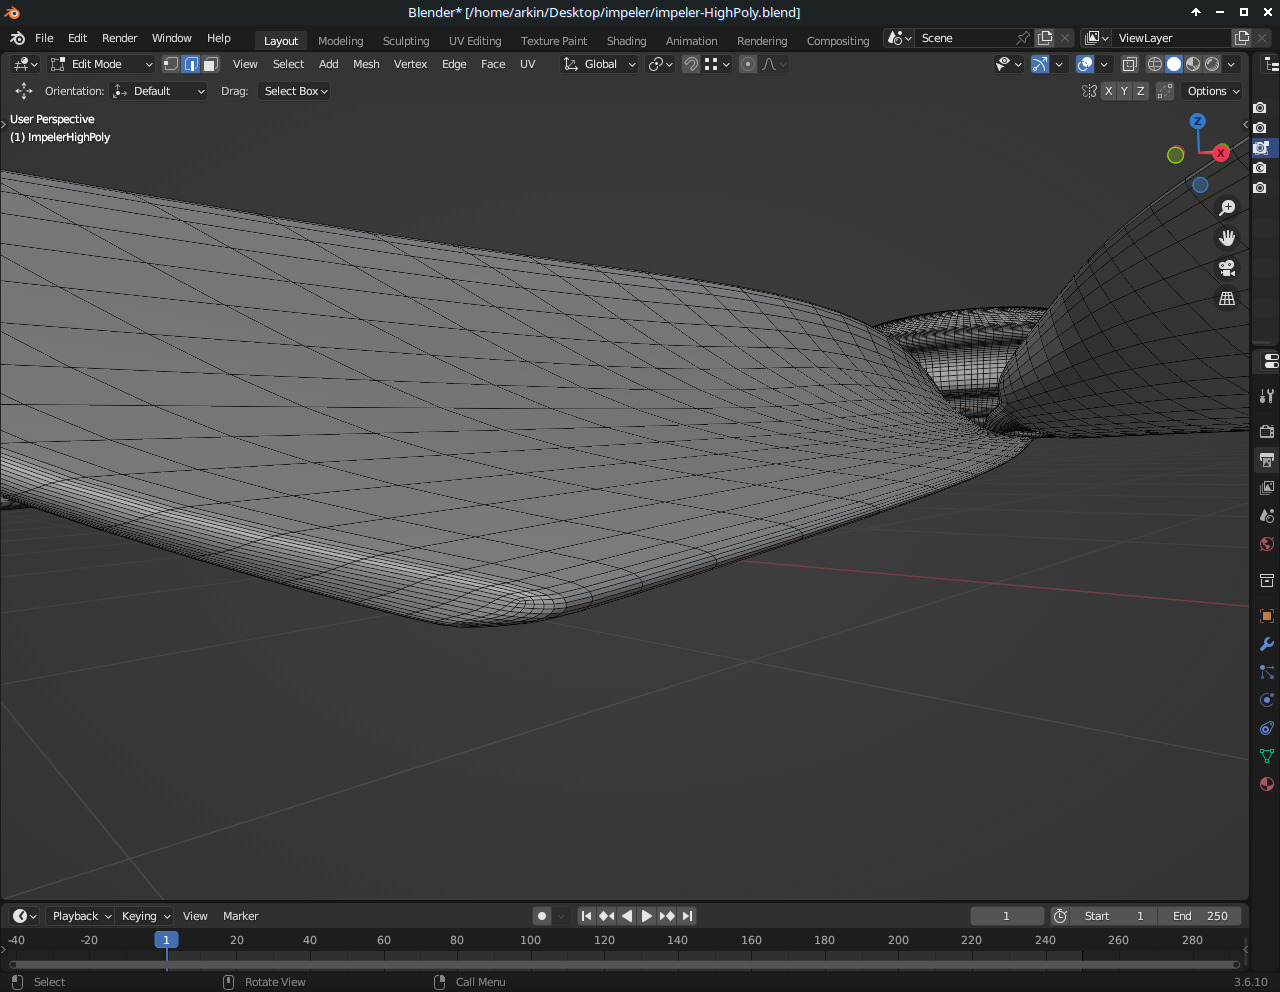
Task: Switch to face select mode
Action: (210, 64)
